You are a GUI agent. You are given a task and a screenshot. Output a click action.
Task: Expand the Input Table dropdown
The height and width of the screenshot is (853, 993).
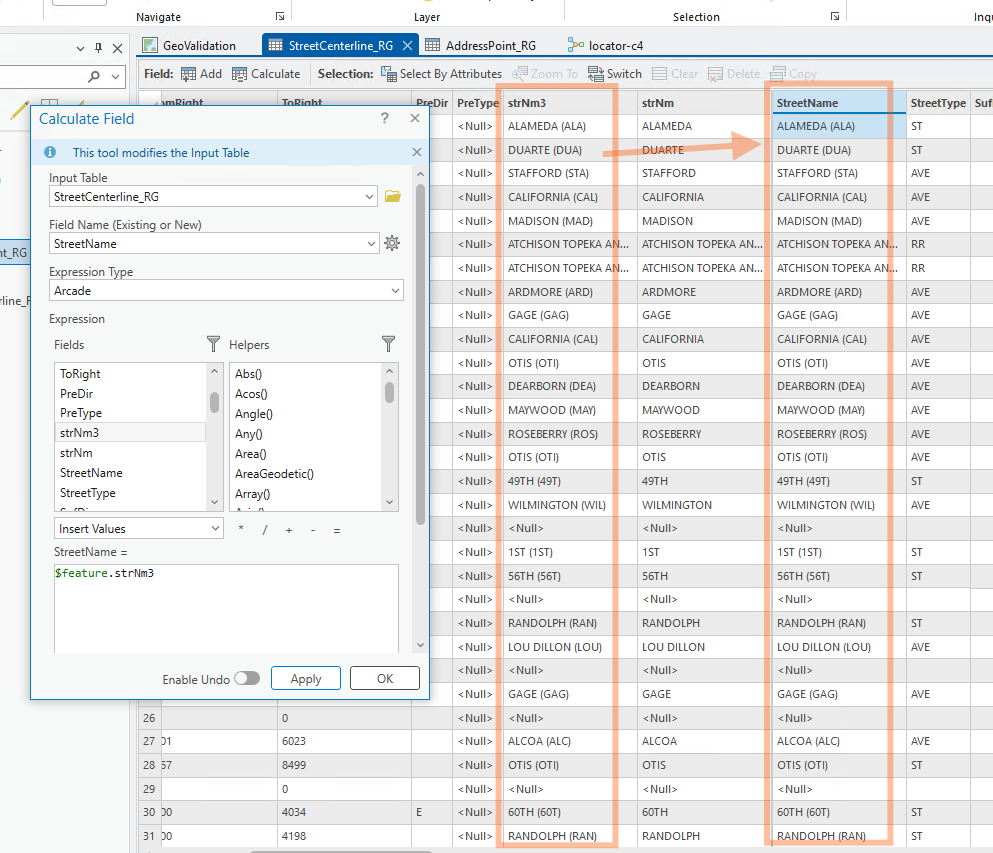[x=371, y=197]
